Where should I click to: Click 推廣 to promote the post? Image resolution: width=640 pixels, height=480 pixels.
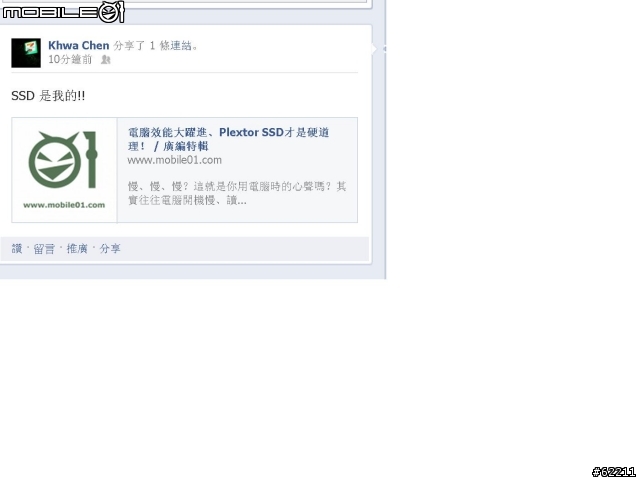[77, 249]
